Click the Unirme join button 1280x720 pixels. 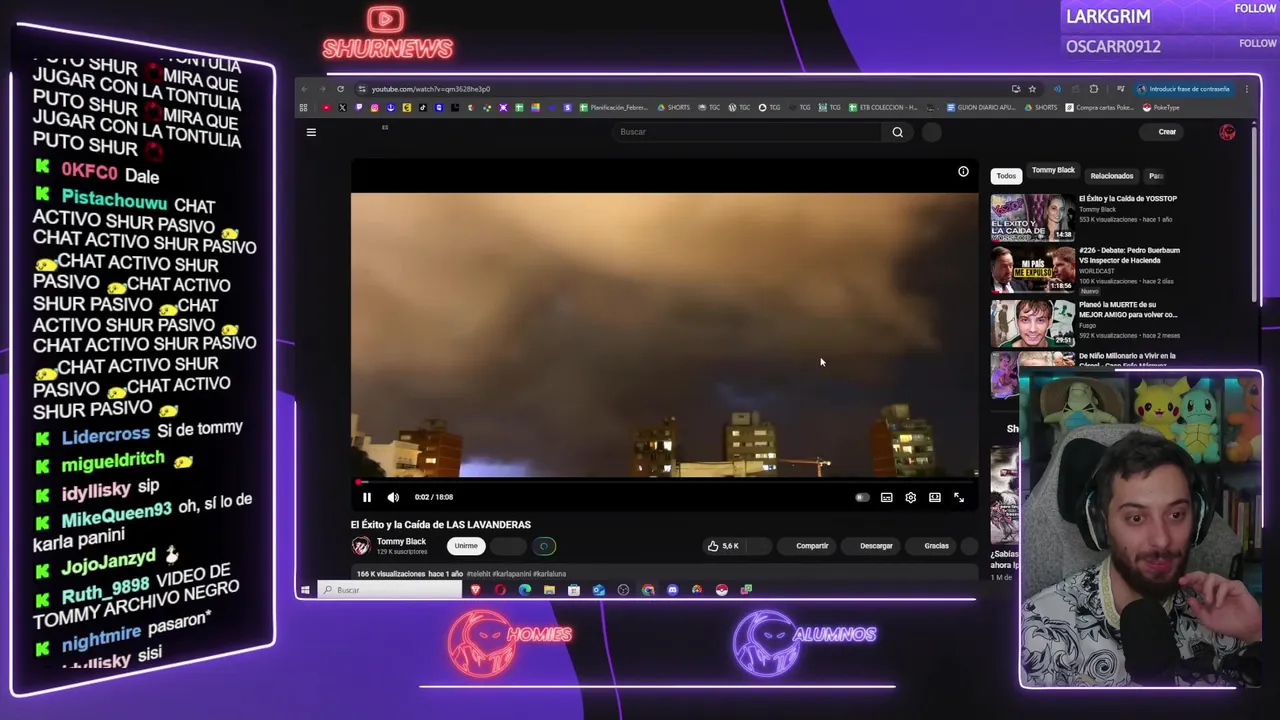pos(466,546)
